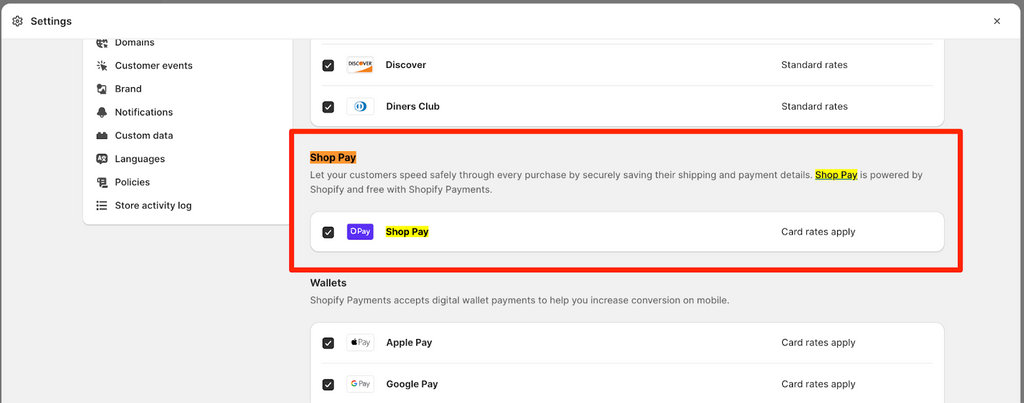Click the Diners Club label
1024x403 pixels.
click(413, 106)
